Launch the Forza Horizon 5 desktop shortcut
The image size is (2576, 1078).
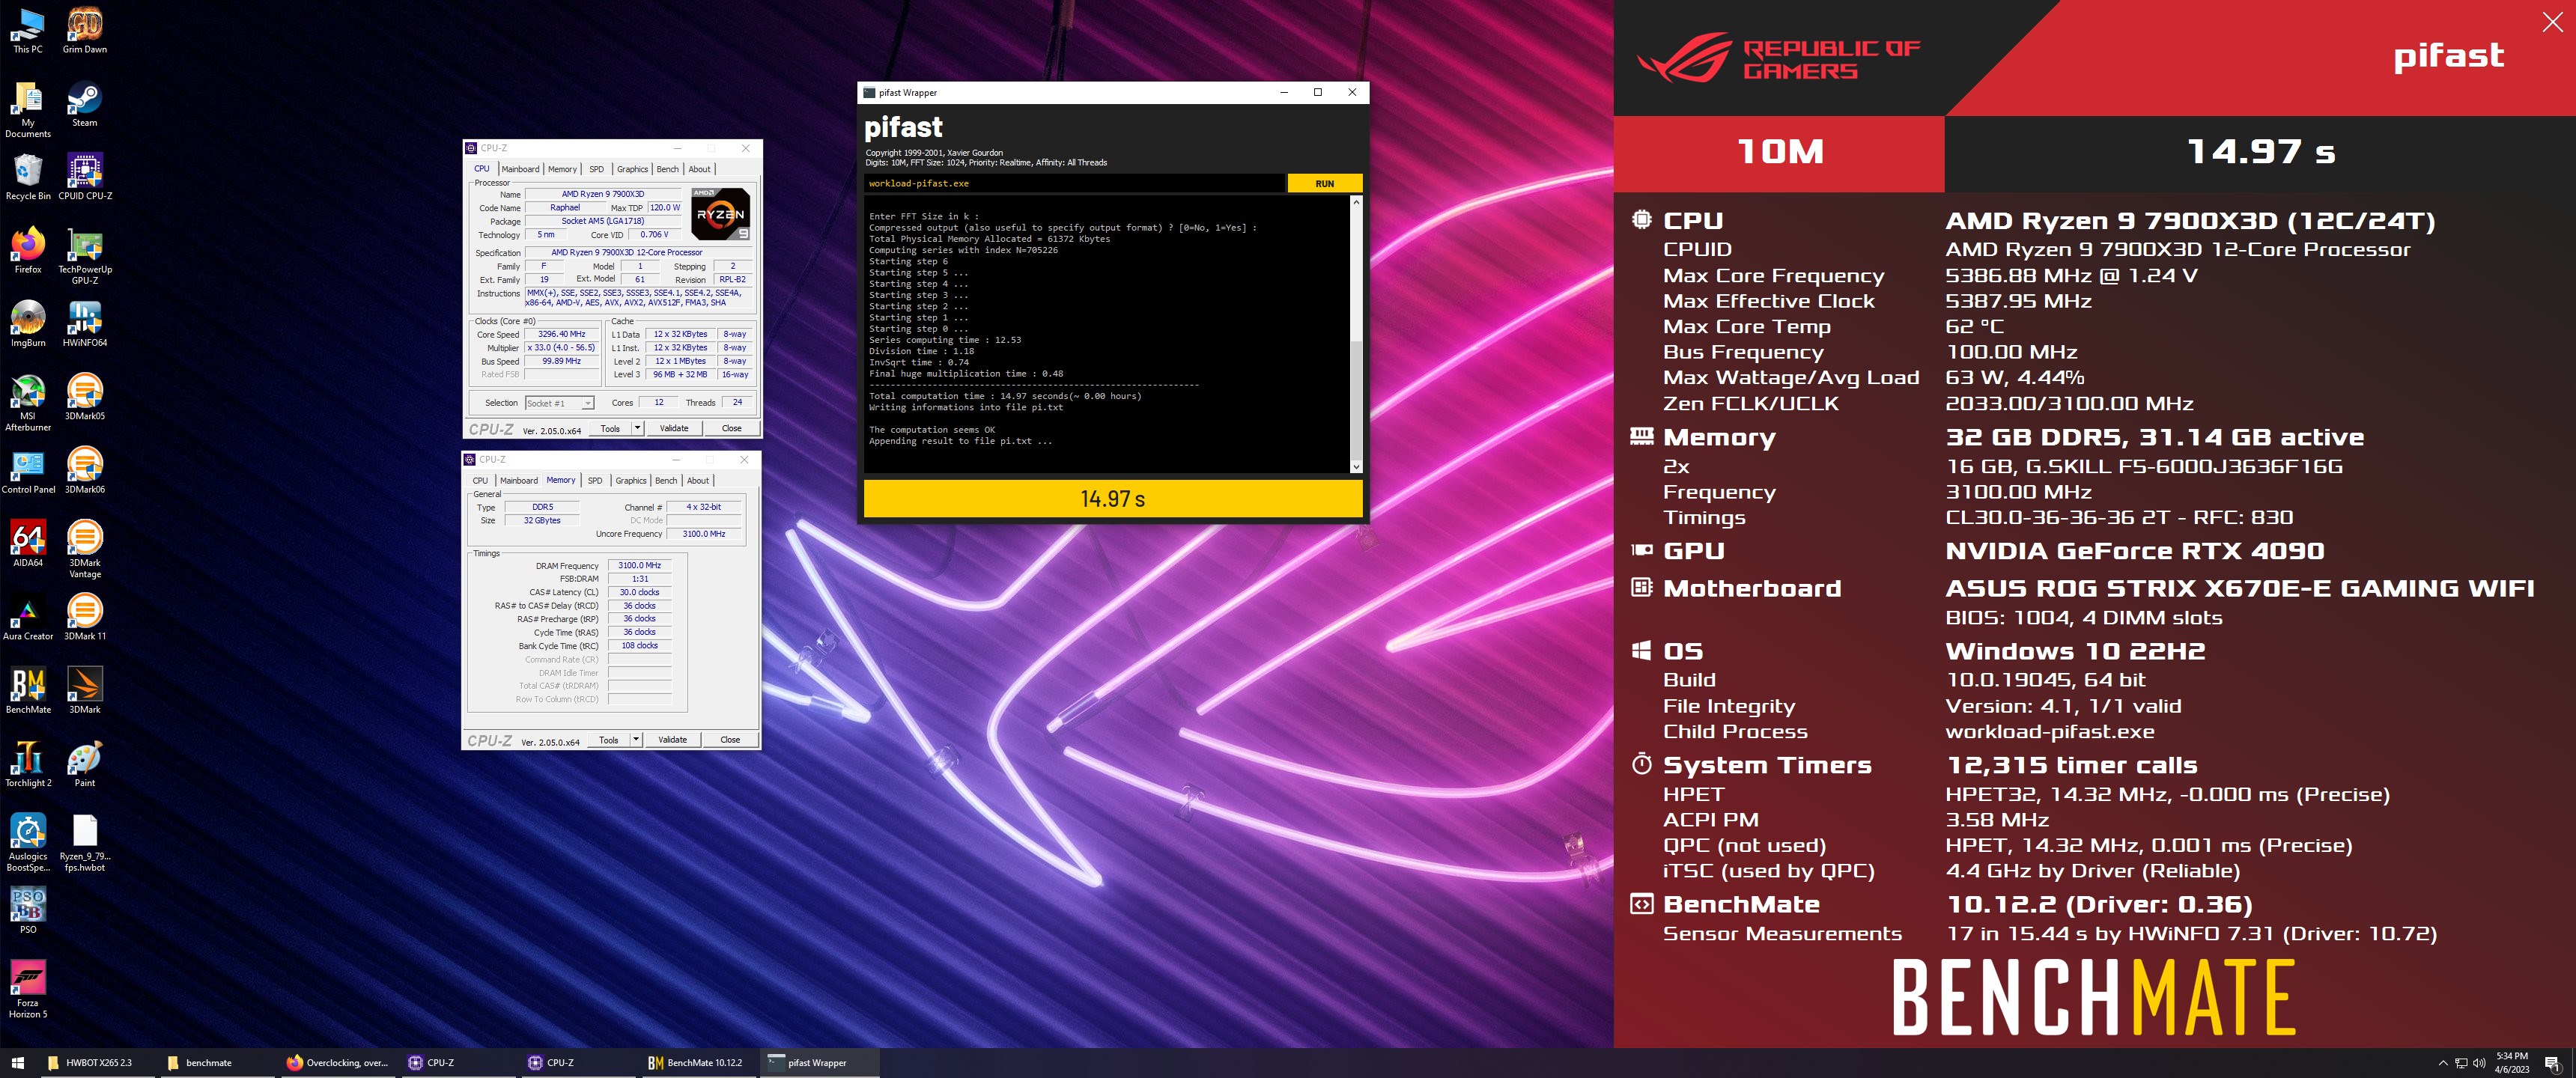(x=28, y=990)
